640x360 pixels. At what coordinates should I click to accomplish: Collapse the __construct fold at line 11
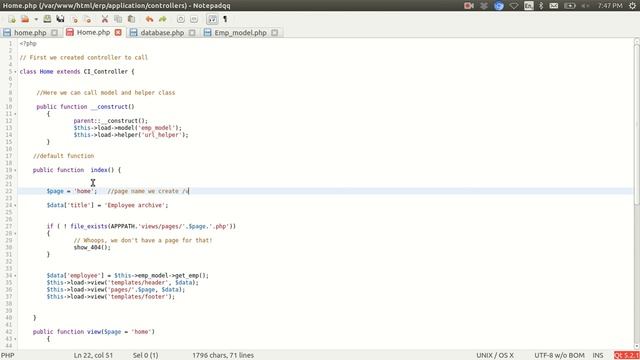16,114
